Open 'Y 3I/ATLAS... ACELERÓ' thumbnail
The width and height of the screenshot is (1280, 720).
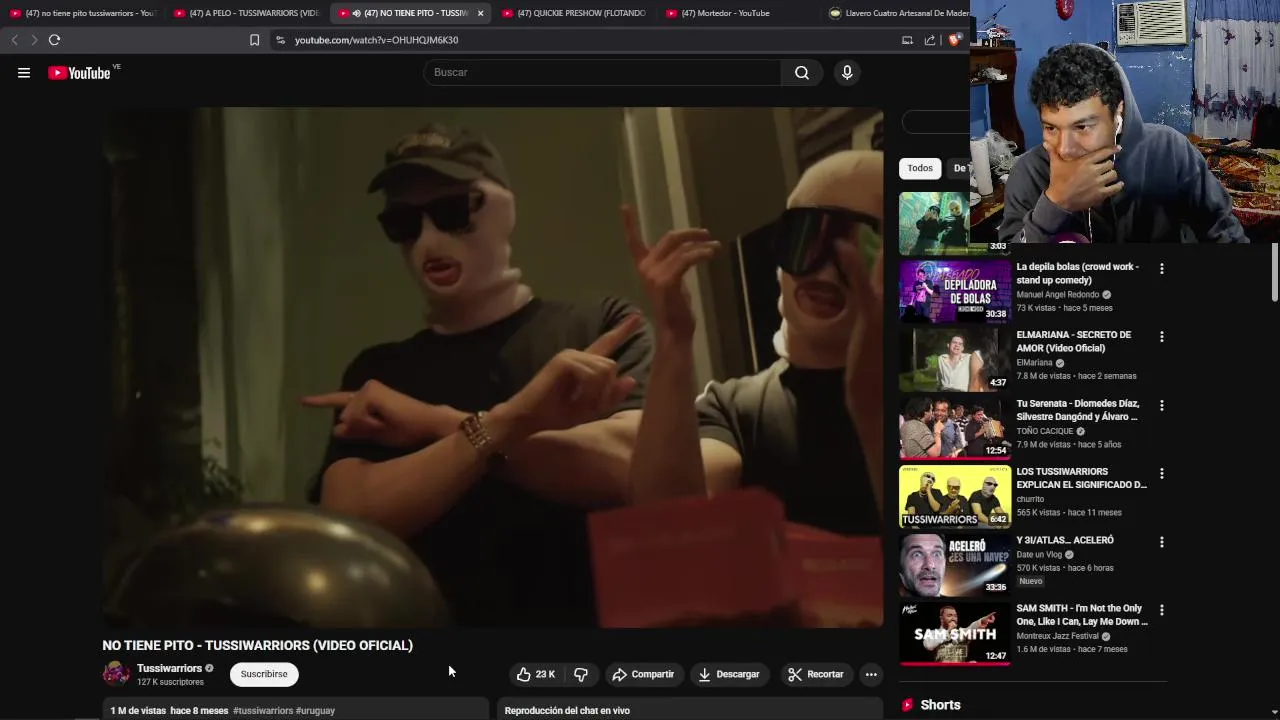coord(955,564)
